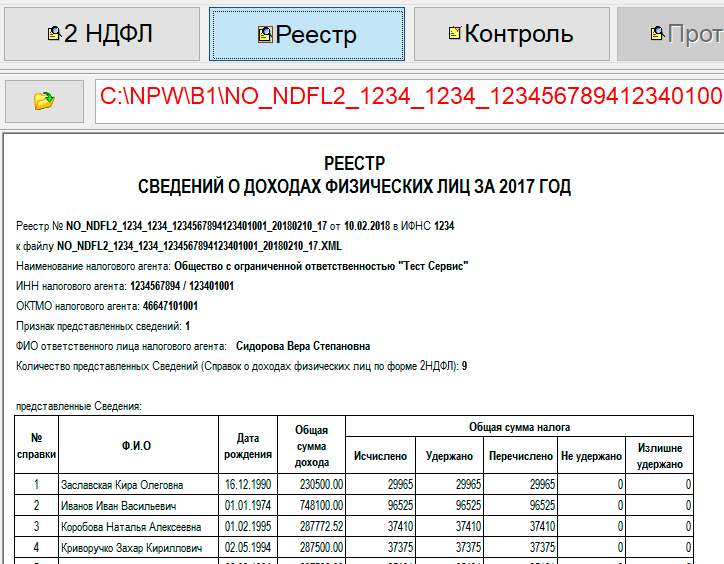Switch to the Реестр tab
The height and width of the screenshot is (564, 724).
point(307,34)
